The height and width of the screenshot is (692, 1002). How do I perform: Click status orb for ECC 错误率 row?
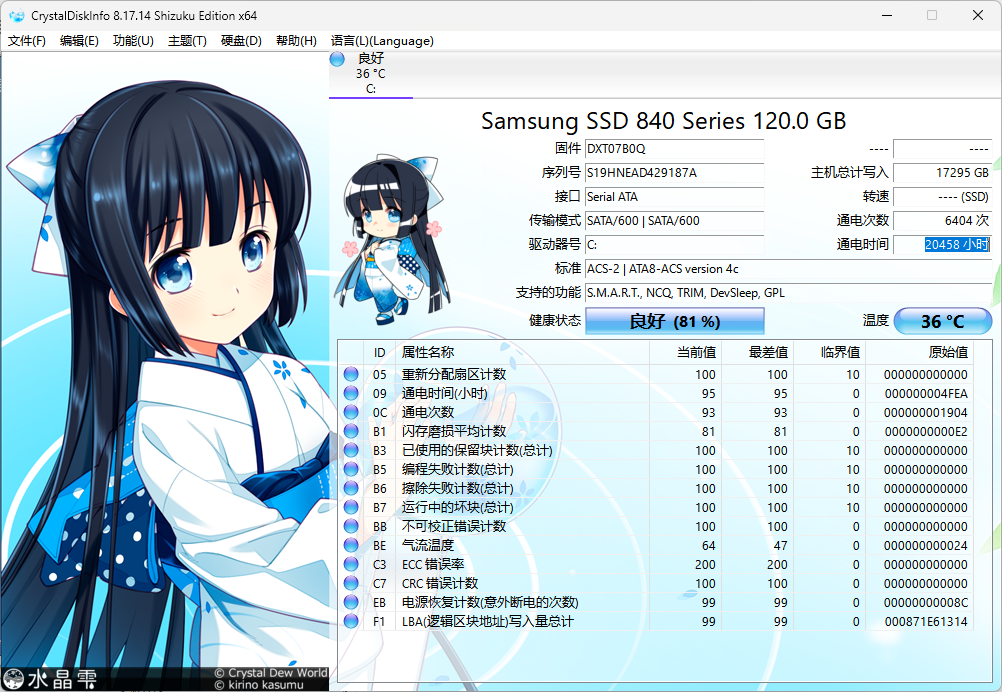coord(351,564)
